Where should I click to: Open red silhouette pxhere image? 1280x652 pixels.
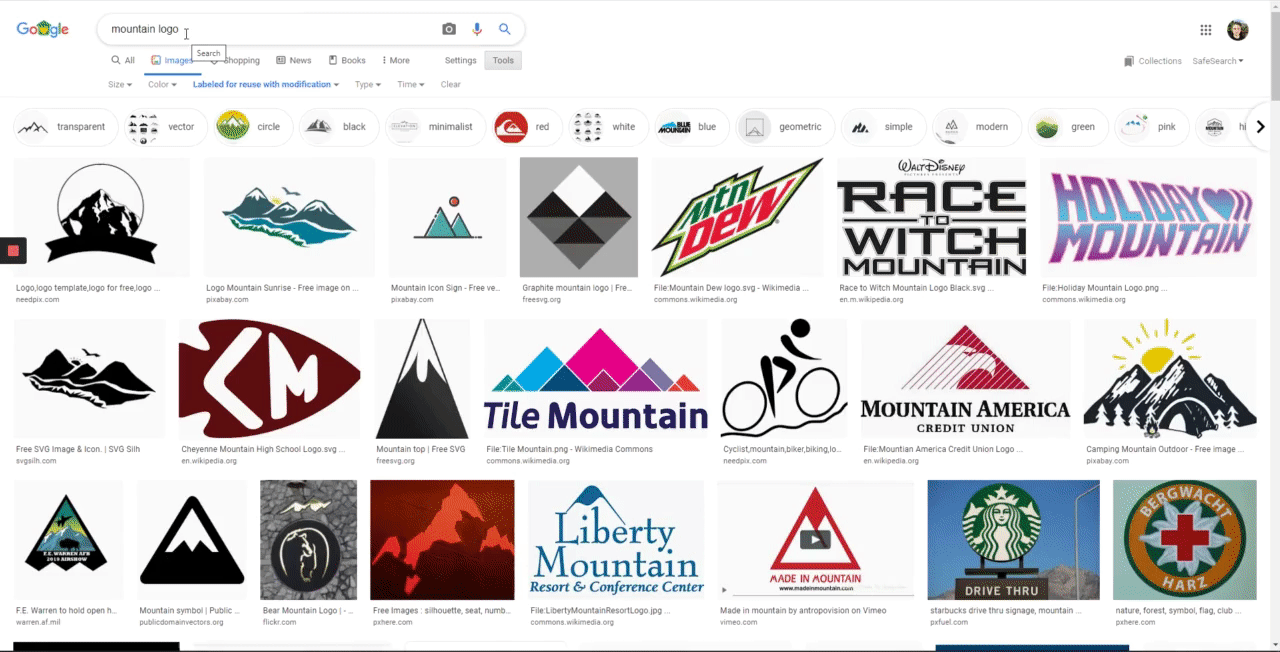point(442,540)
